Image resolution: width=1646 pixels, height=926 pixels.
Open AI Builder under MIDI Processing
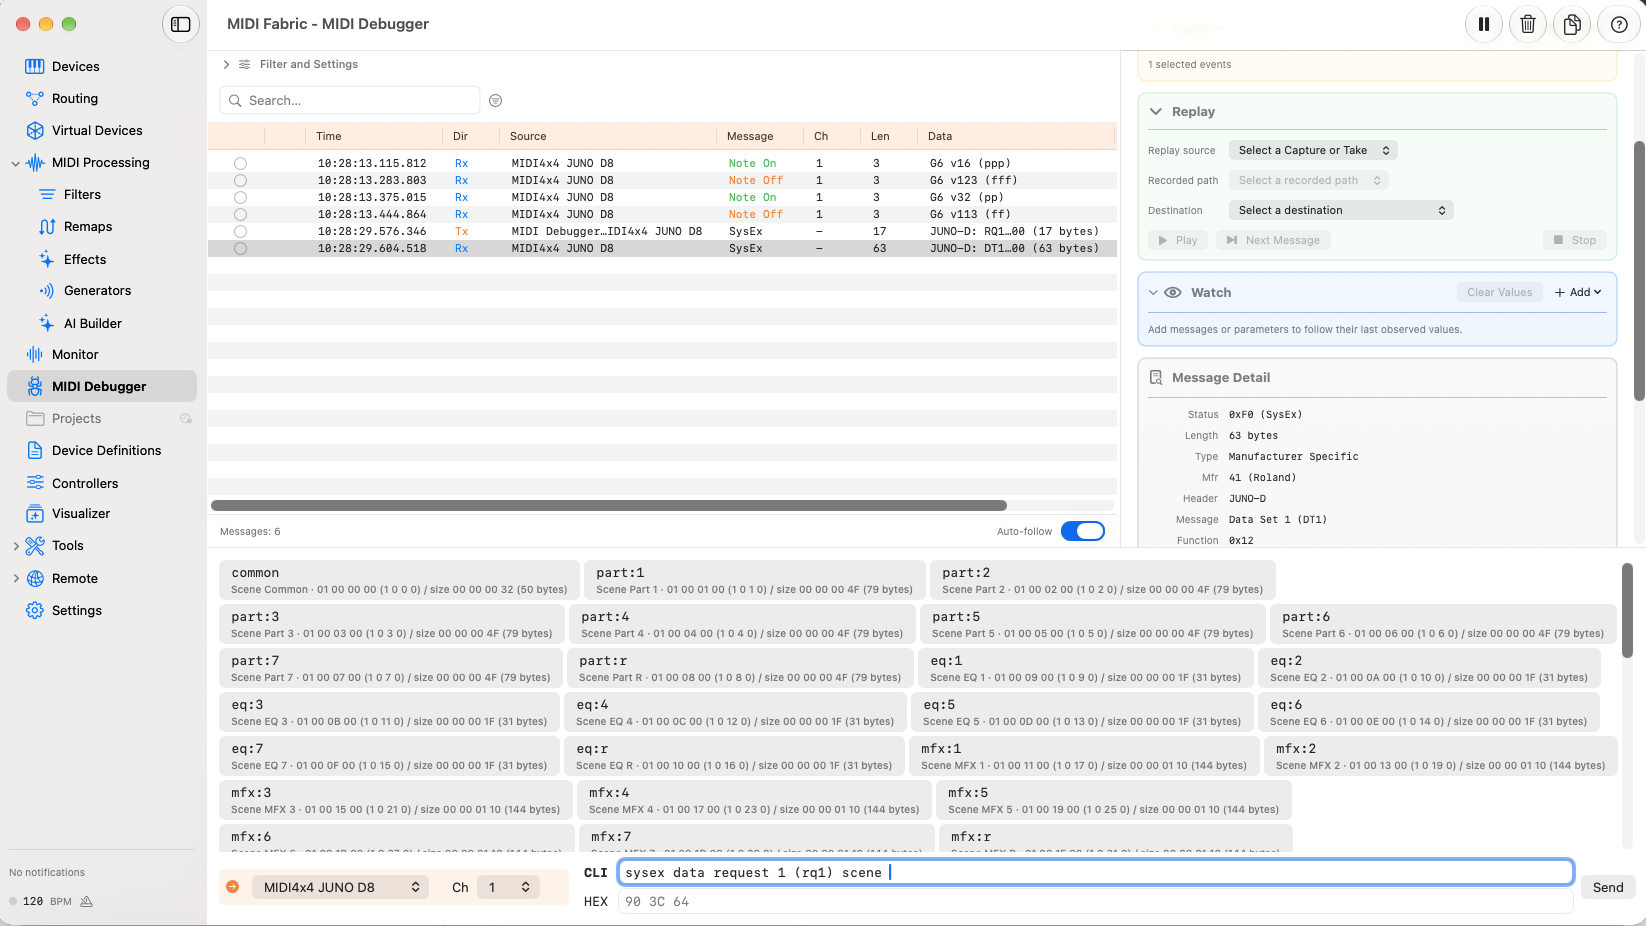click(92, 323)
